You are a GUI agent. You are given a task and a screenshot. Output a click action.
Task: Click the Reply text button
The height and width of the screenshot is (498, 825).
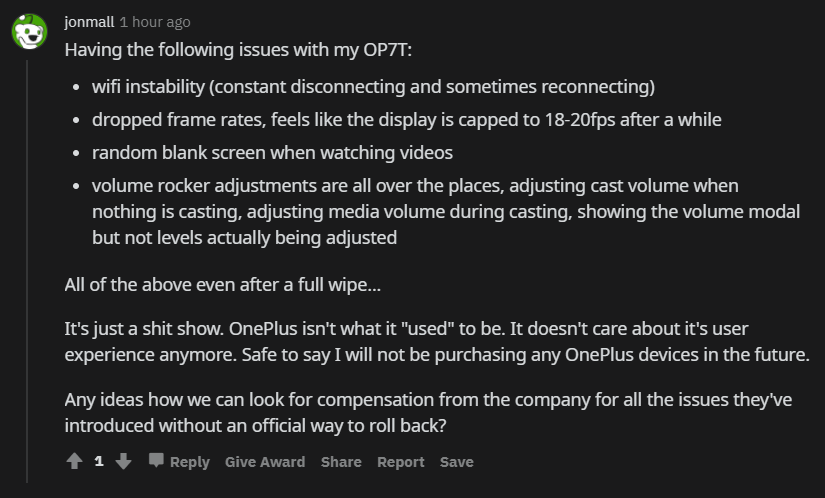(x=189, y=462)
